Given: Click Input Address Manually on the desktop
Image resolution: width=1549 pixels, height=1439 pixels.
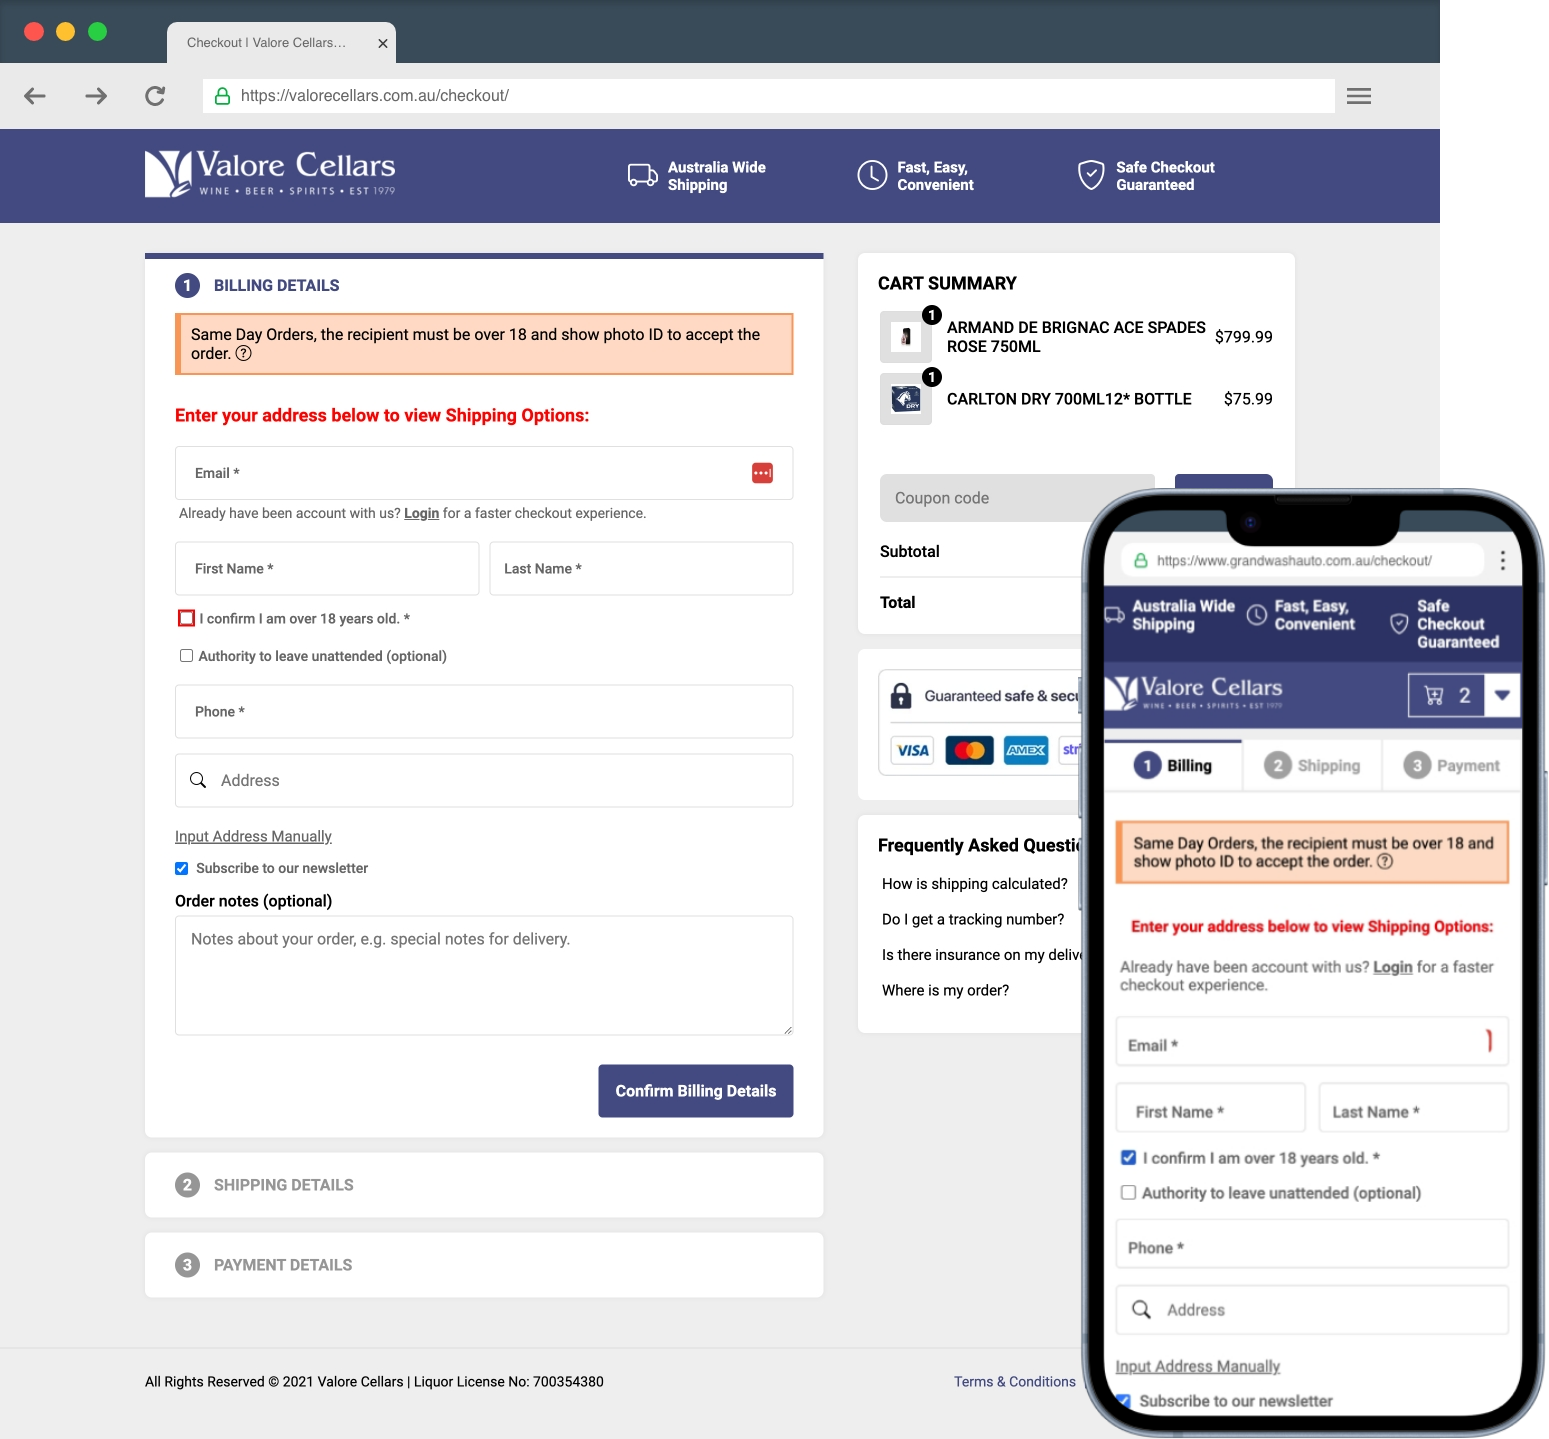Looking at the screenshot, I should (x=253, y=836).
